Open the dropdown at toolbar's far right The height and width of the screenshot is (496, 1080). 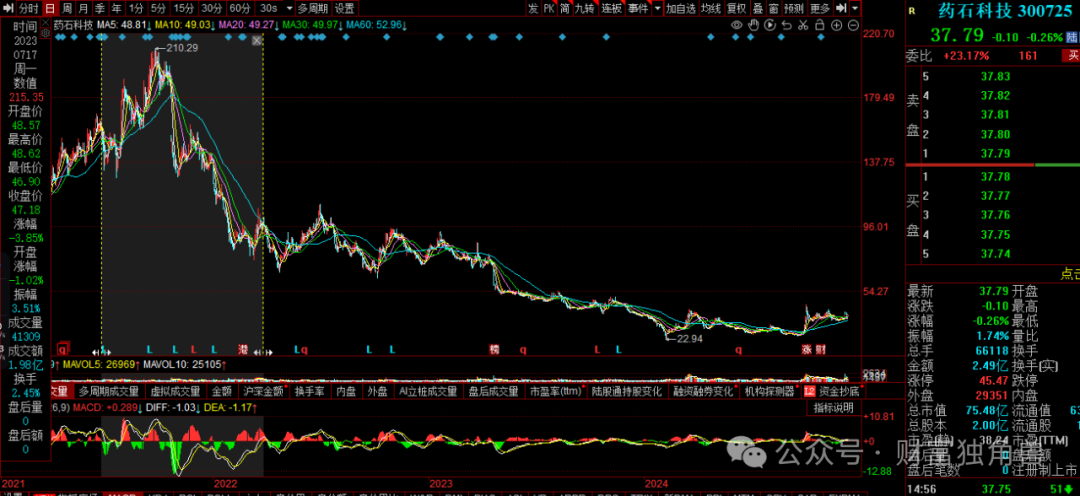click(x=856, y=7)
